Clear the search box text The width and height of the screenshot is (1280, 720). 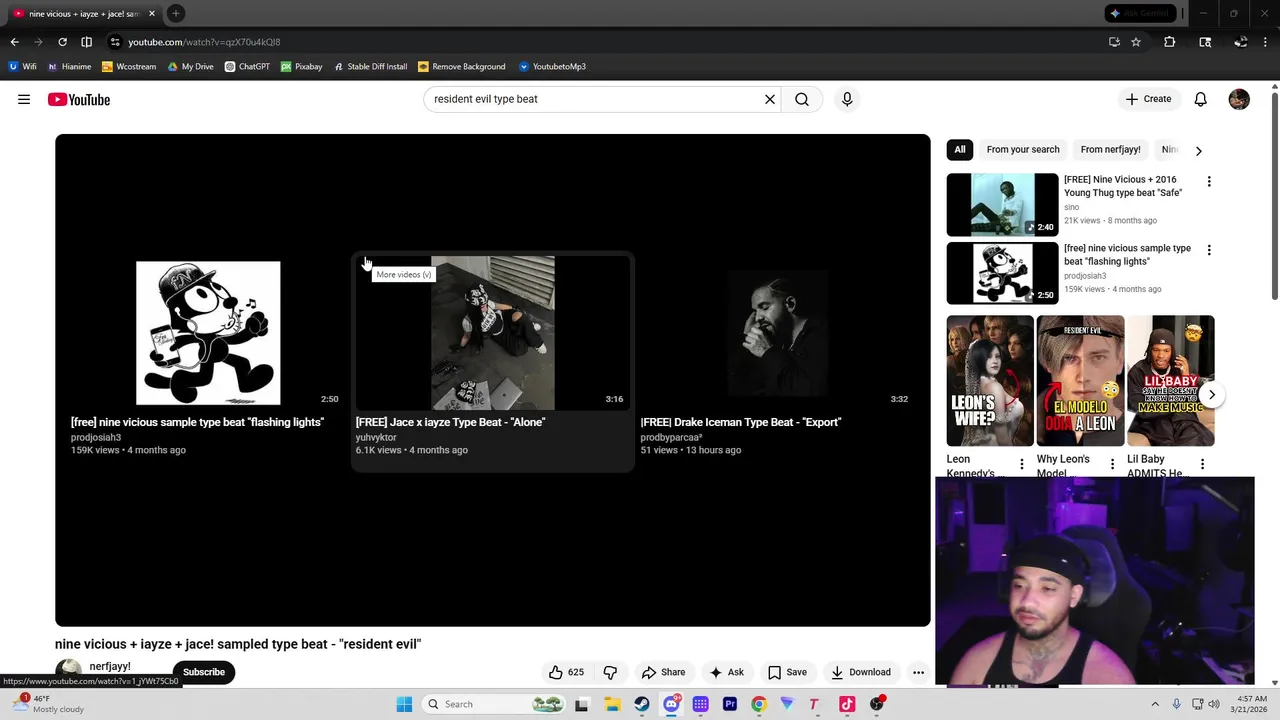pos(770,99)
